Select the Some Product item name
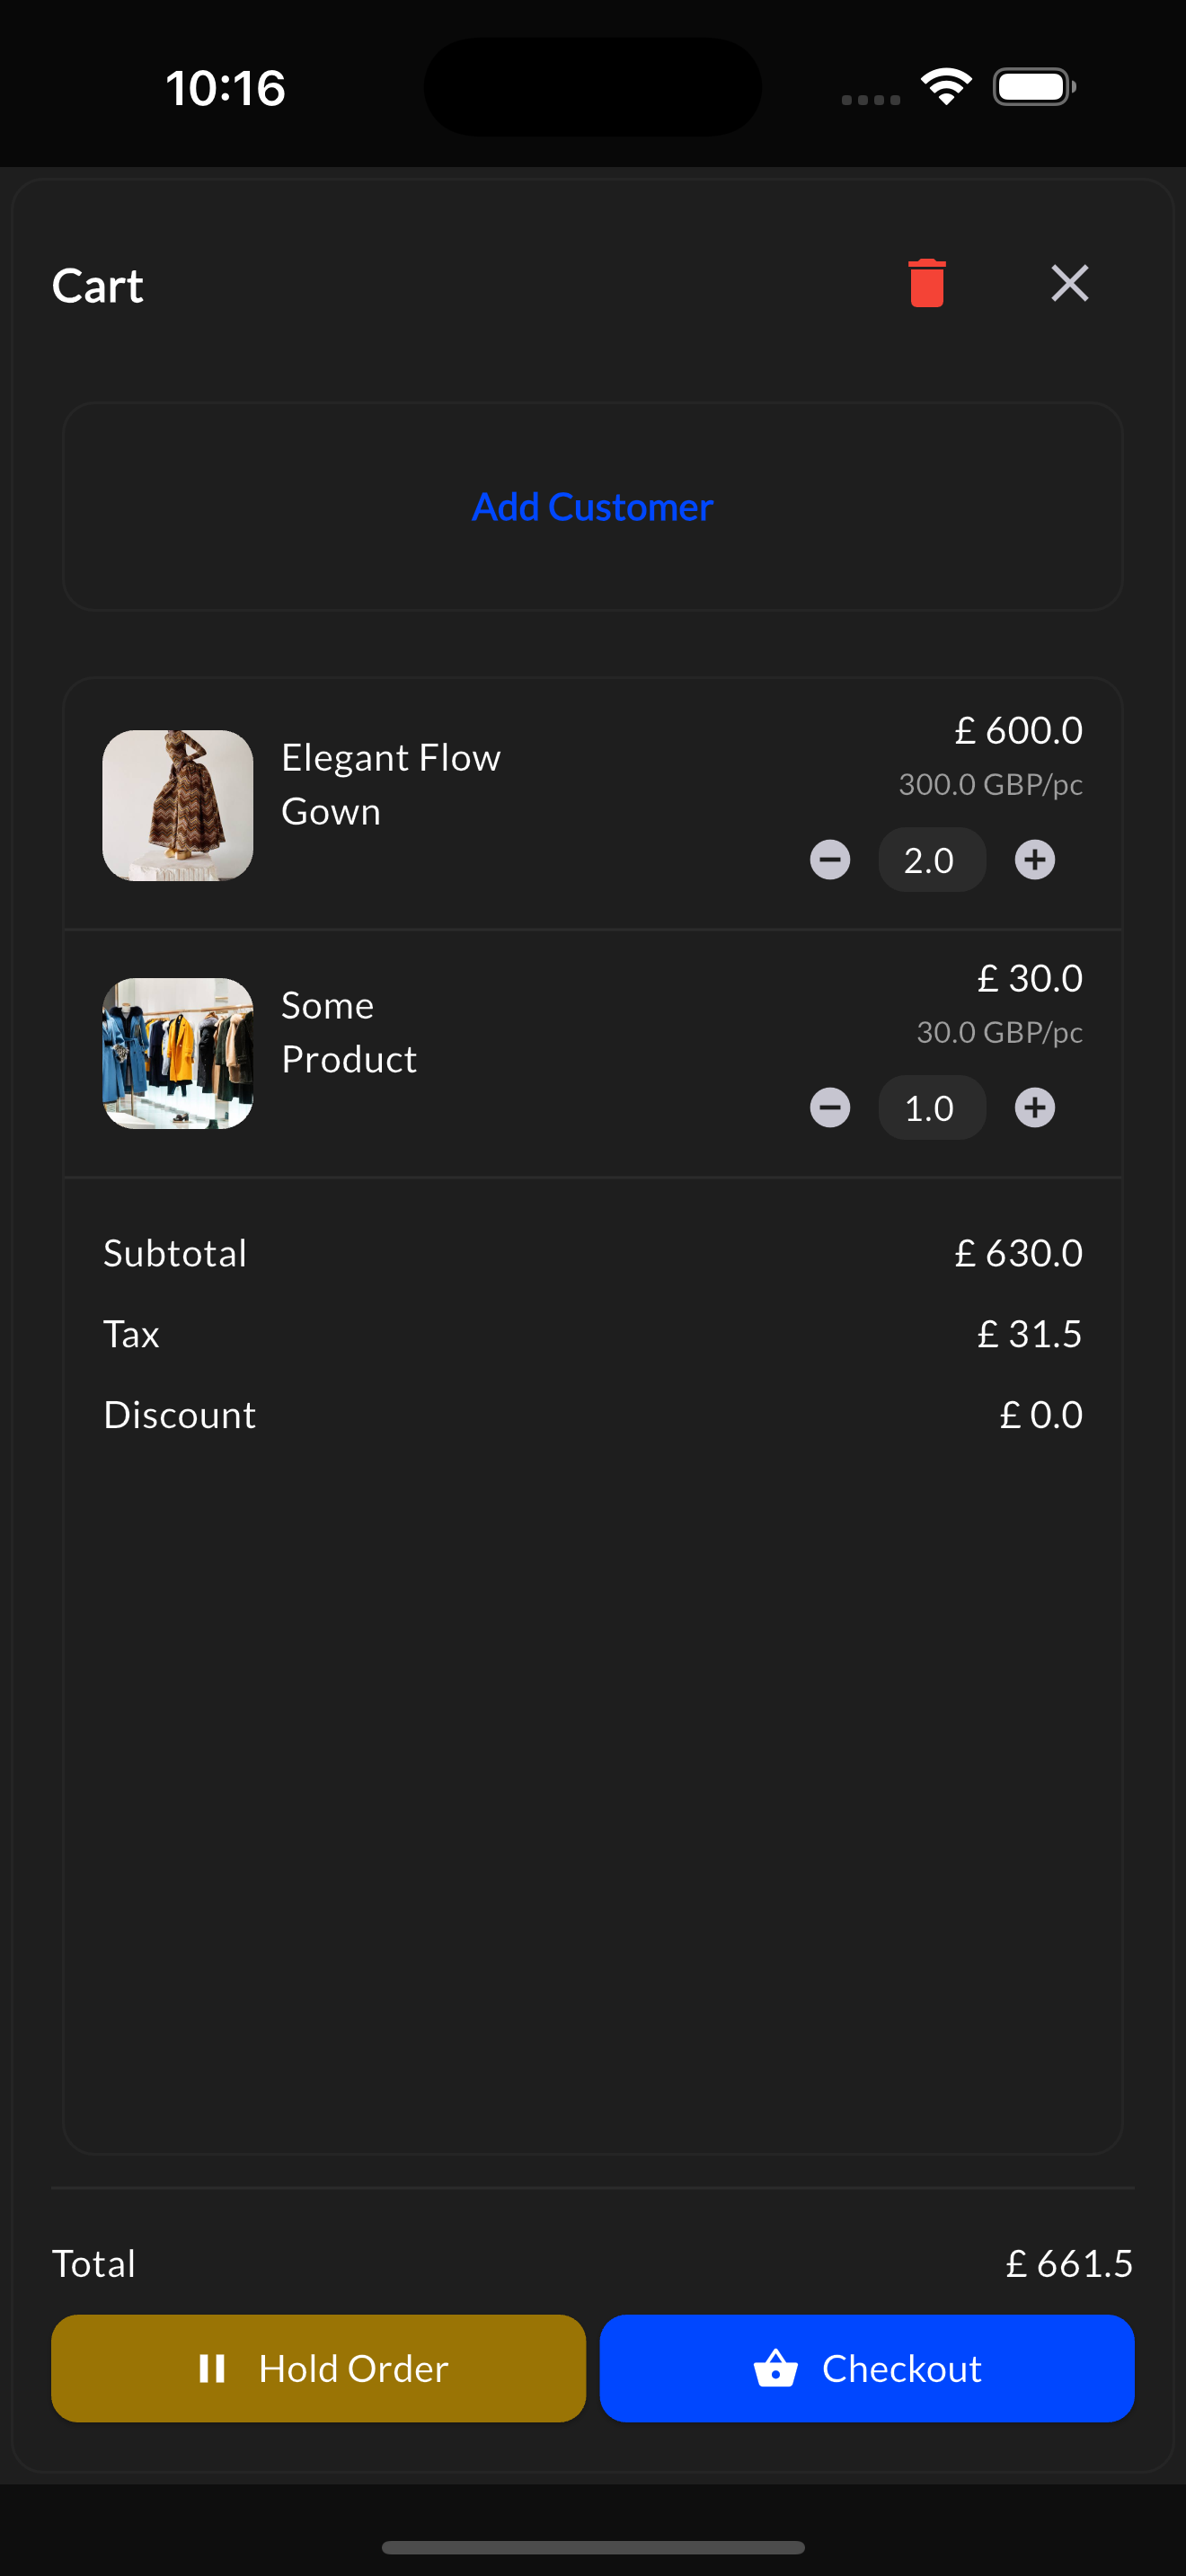The height and width of the screenshot is (2576, 1186). pyautogui.click(x=348, y=1032)
